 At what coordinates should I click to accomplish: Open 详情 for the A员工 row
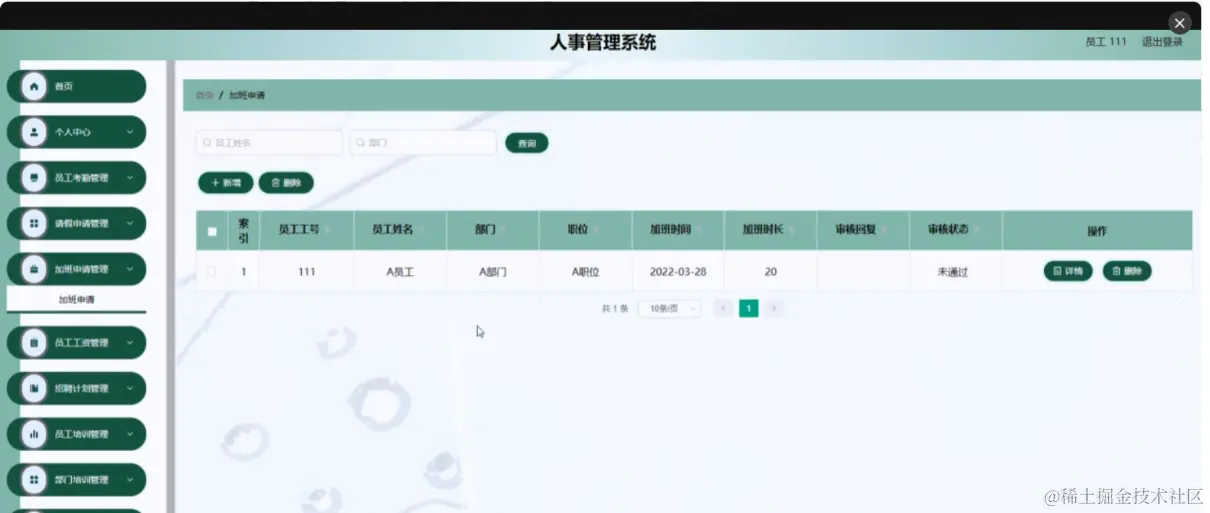pos(1068,271)
